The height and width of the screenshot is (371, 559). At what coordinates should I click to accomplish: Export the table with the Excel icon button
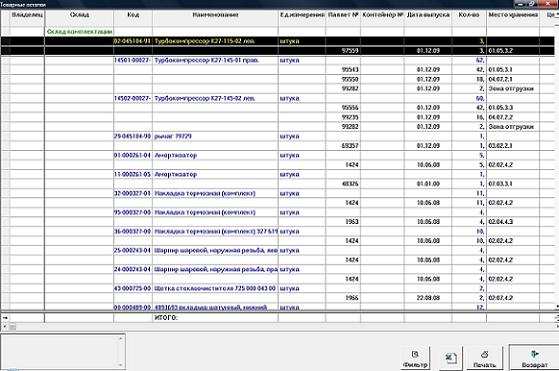tap(450, 358)
